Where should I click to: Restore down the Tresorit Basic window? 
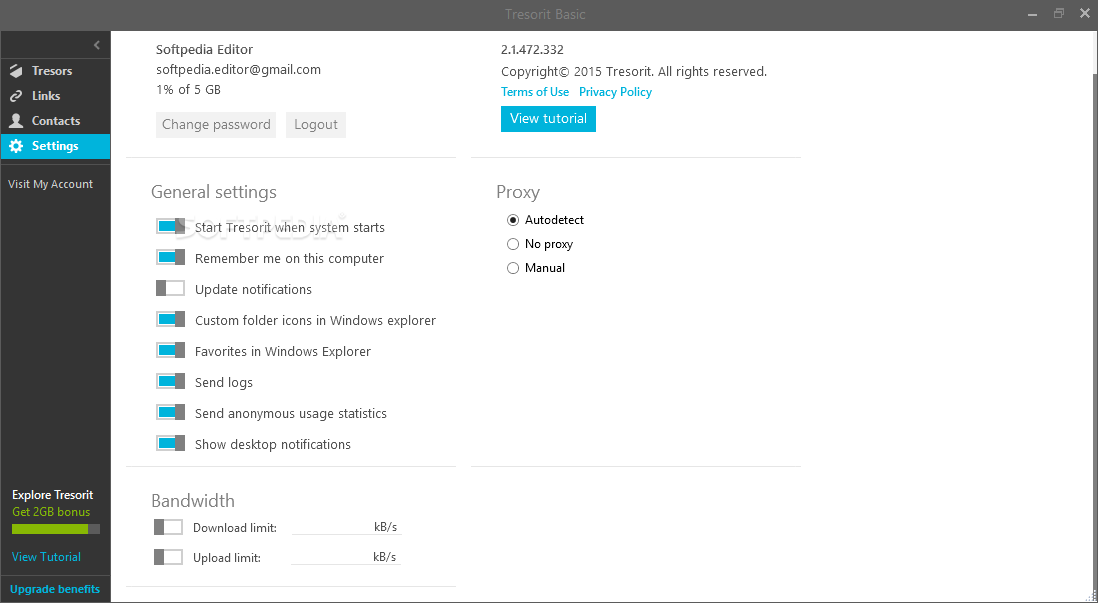point(1059,13)
